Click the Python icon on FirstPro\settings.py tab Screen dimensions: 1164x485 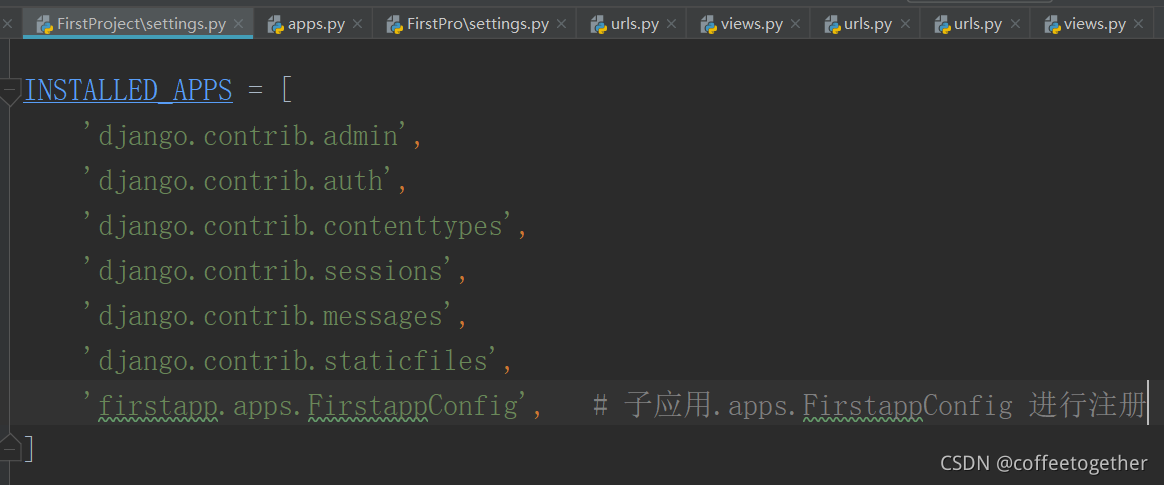(394, 24)
